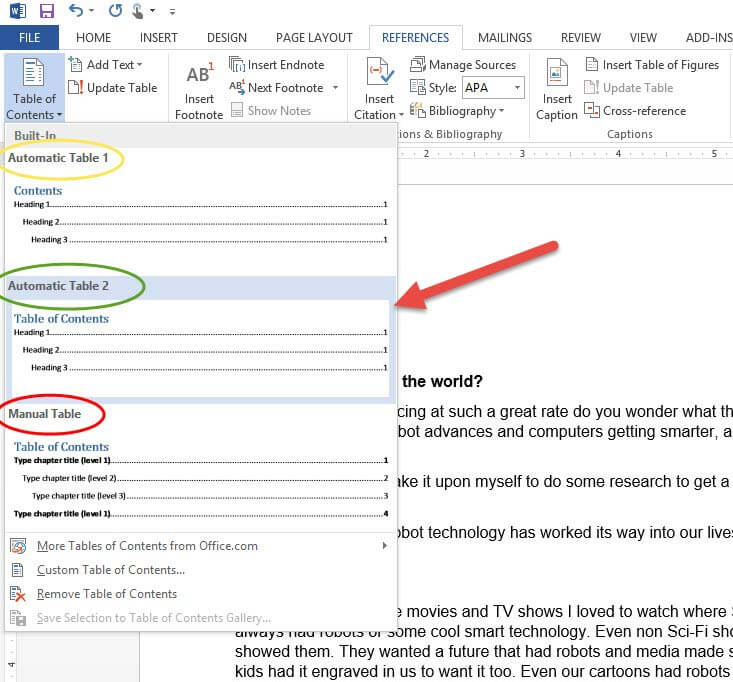Image resolution: width=733 pixels, height=682 pixels.
Task: Switch to the MAILINGS tab
Action: point(505,37)
